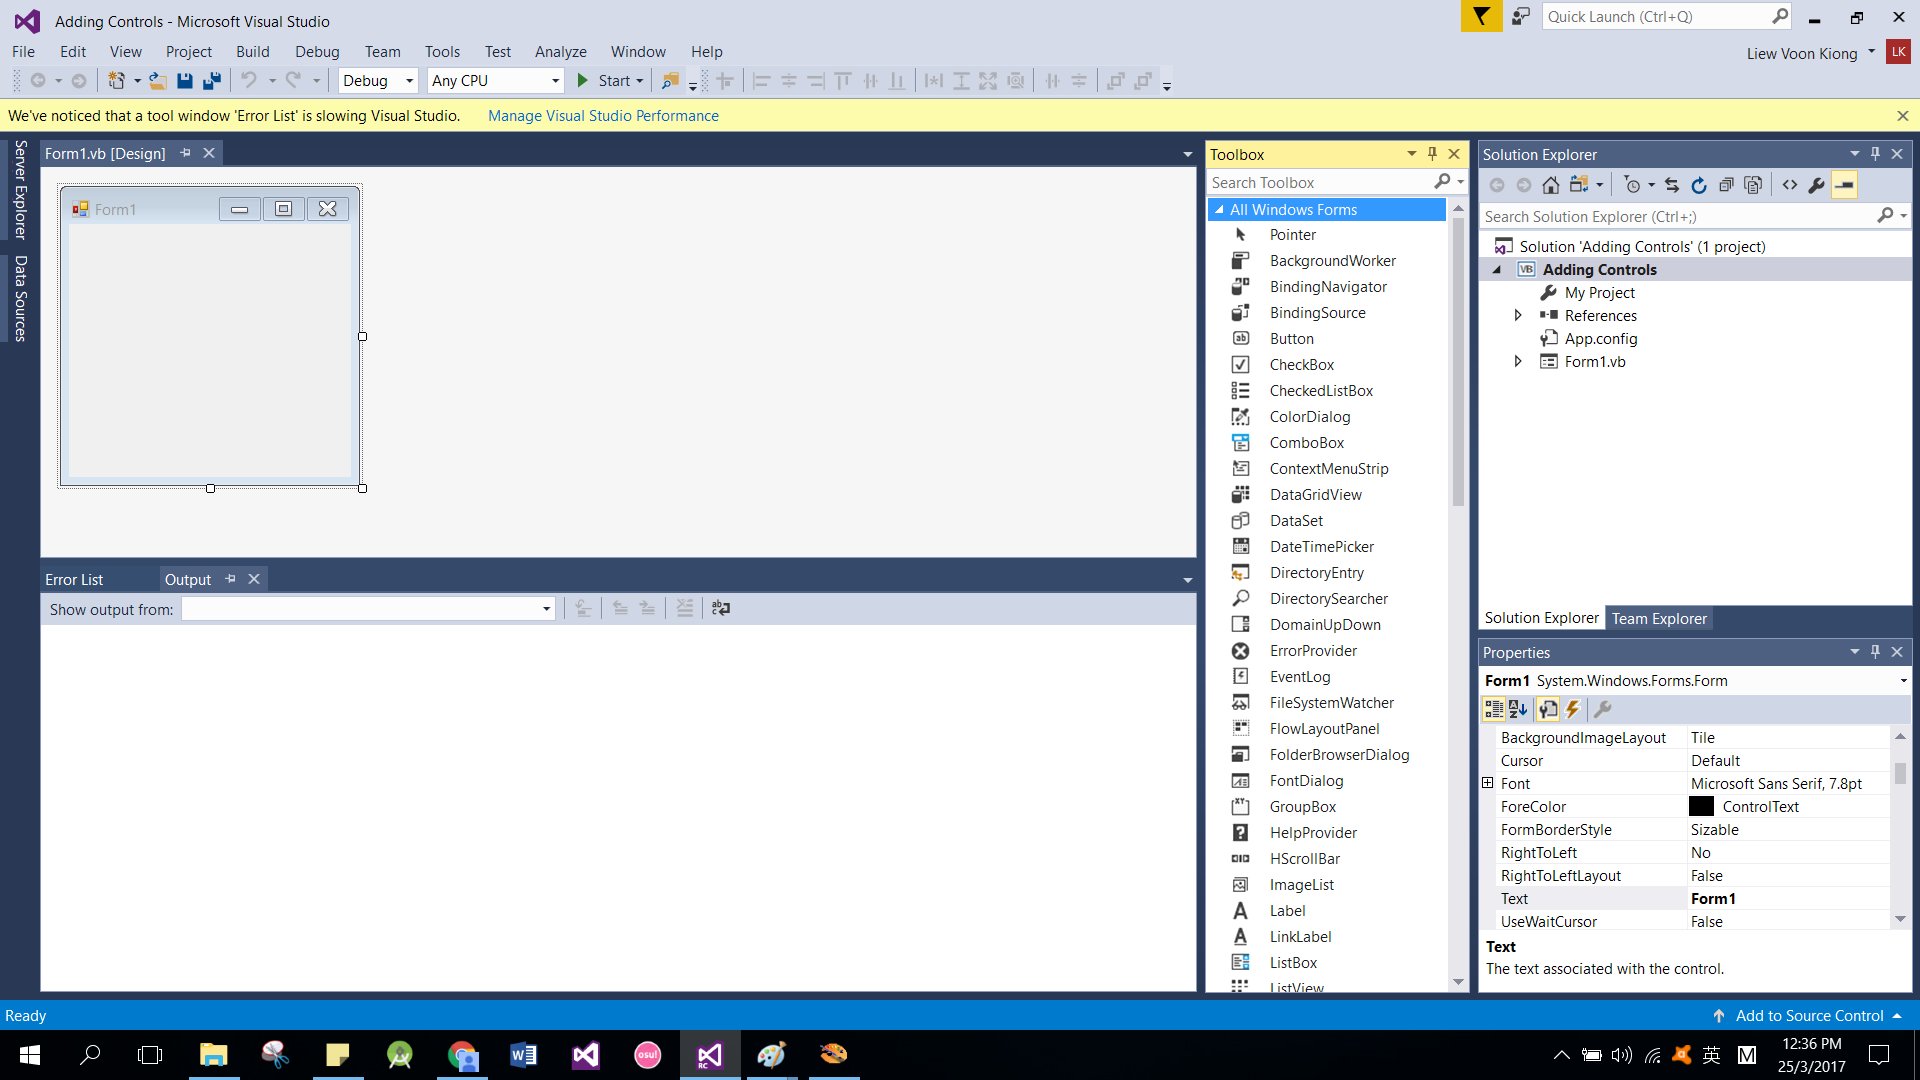Open the Build menu

click(252, 52)
